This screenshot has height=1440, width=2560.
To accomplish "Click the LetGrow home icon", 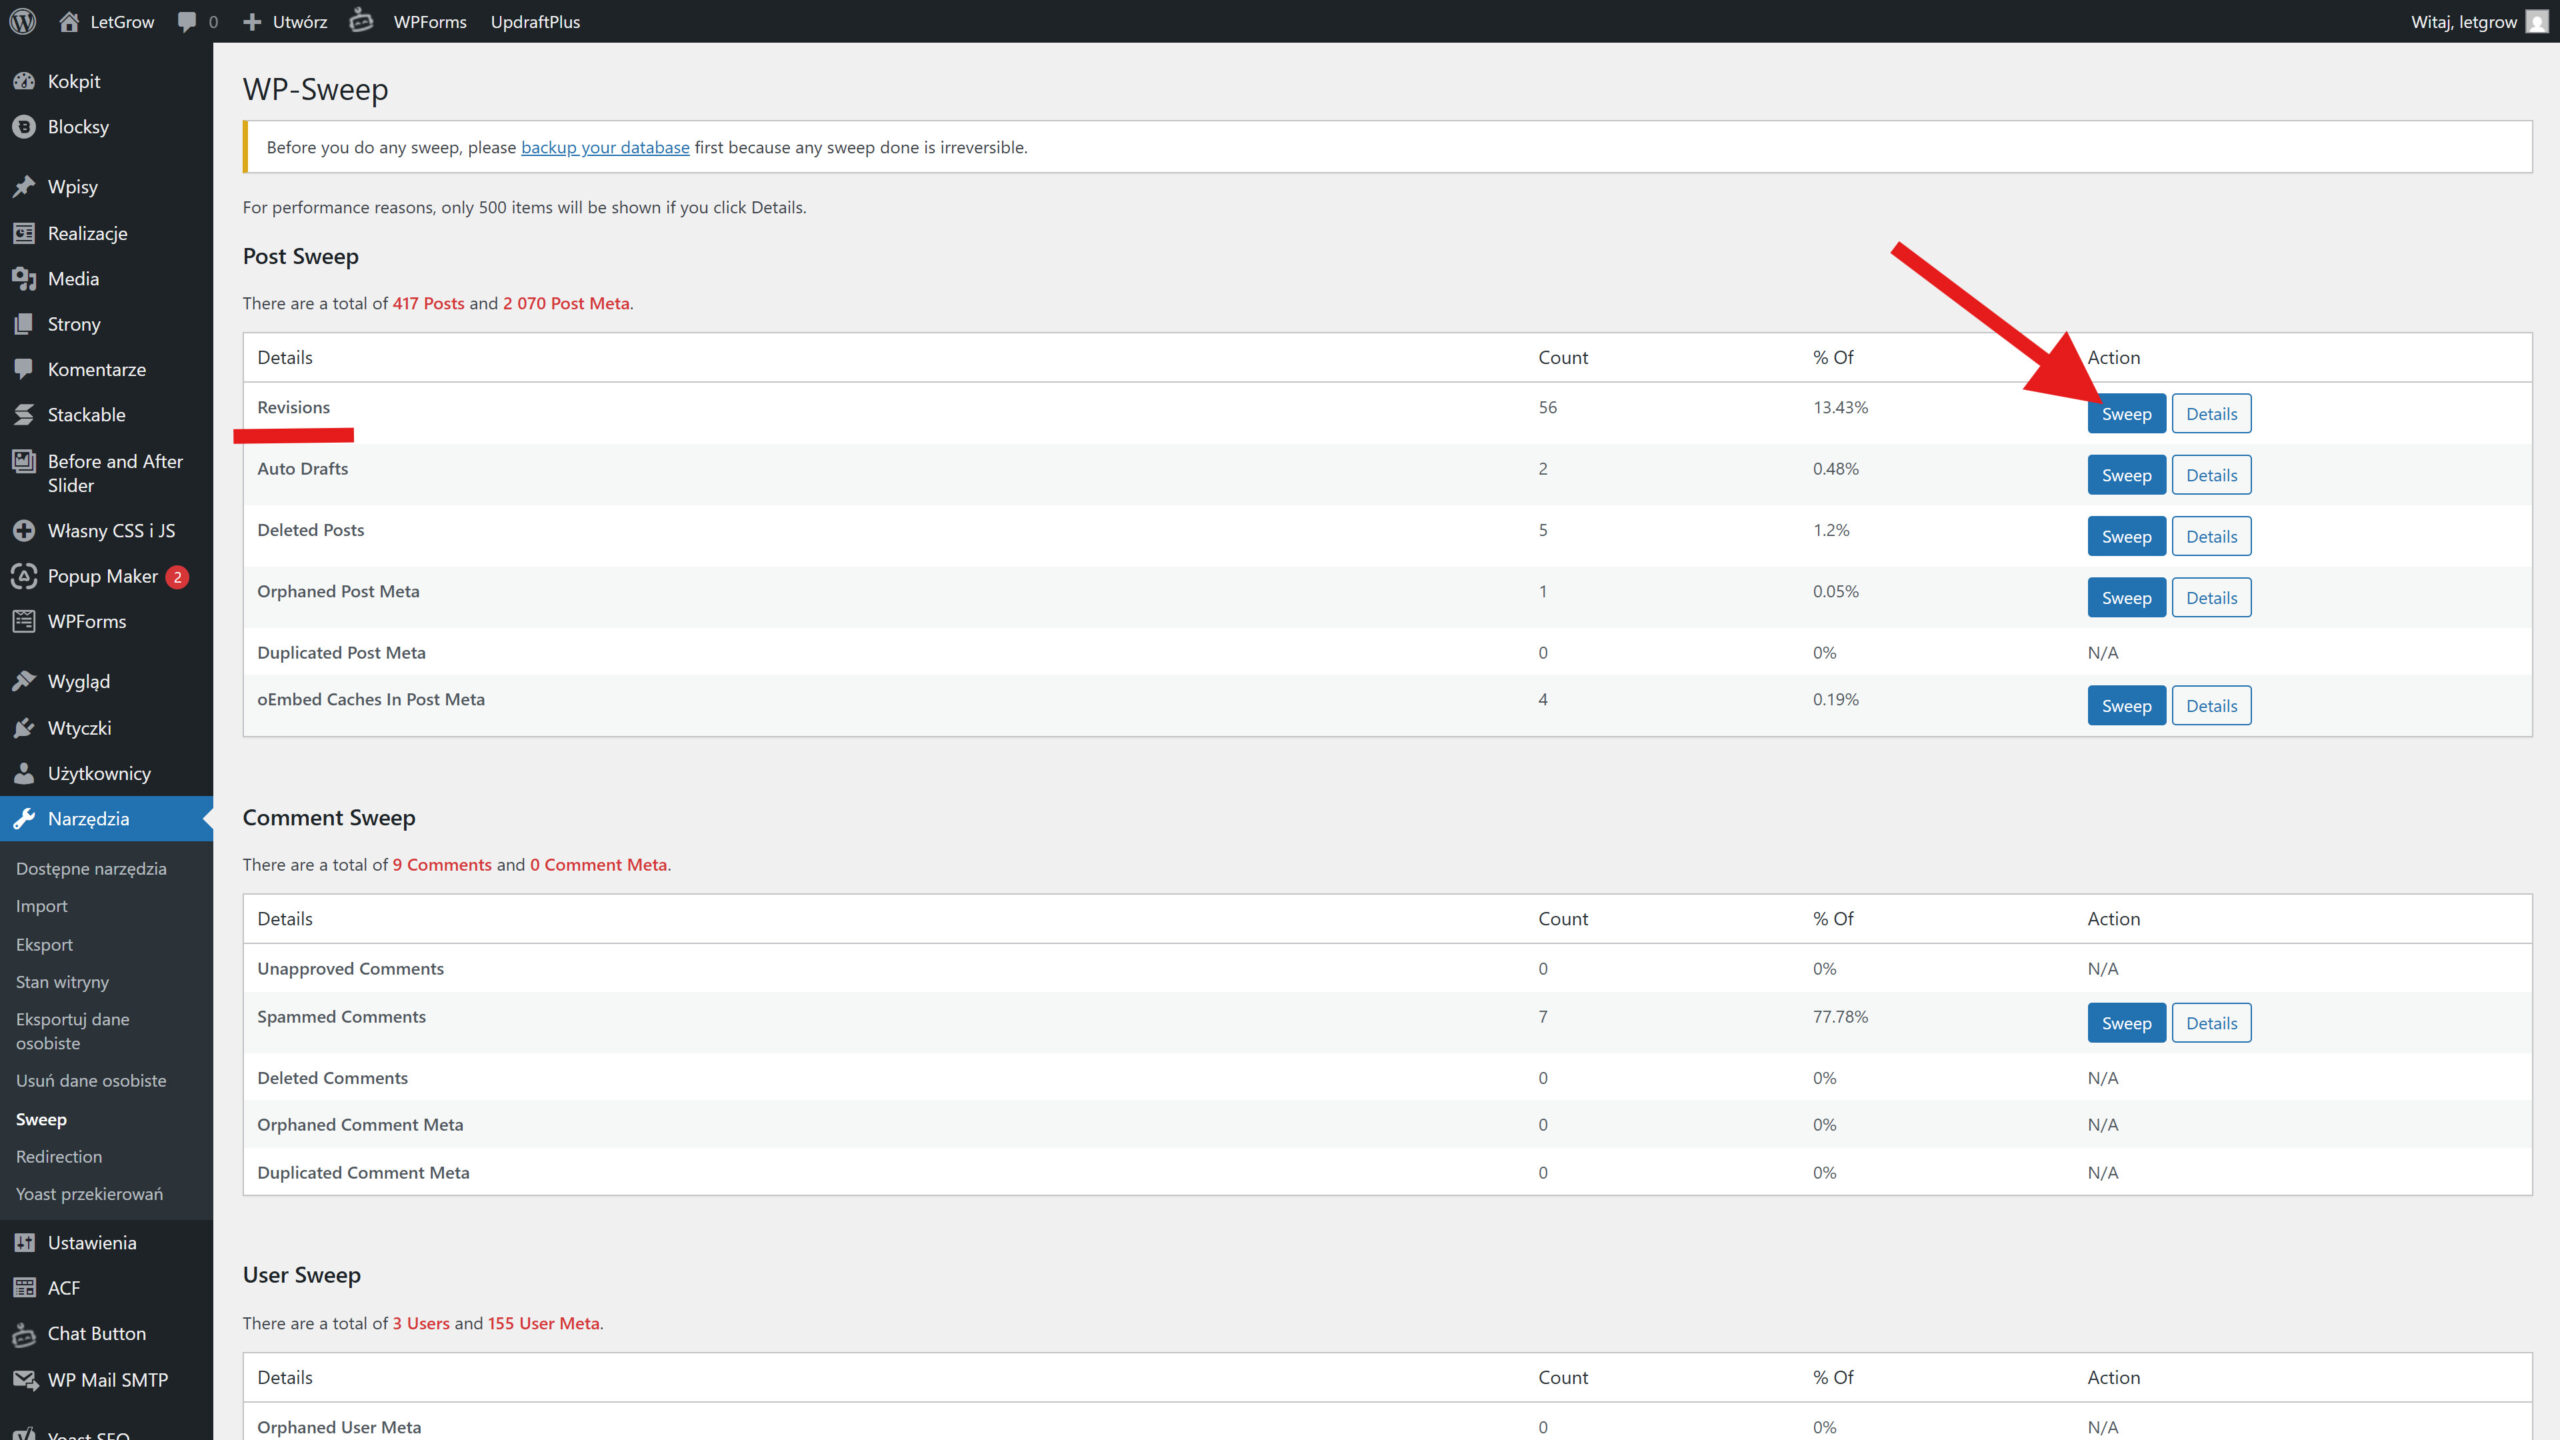I will [x=69, y=21].
